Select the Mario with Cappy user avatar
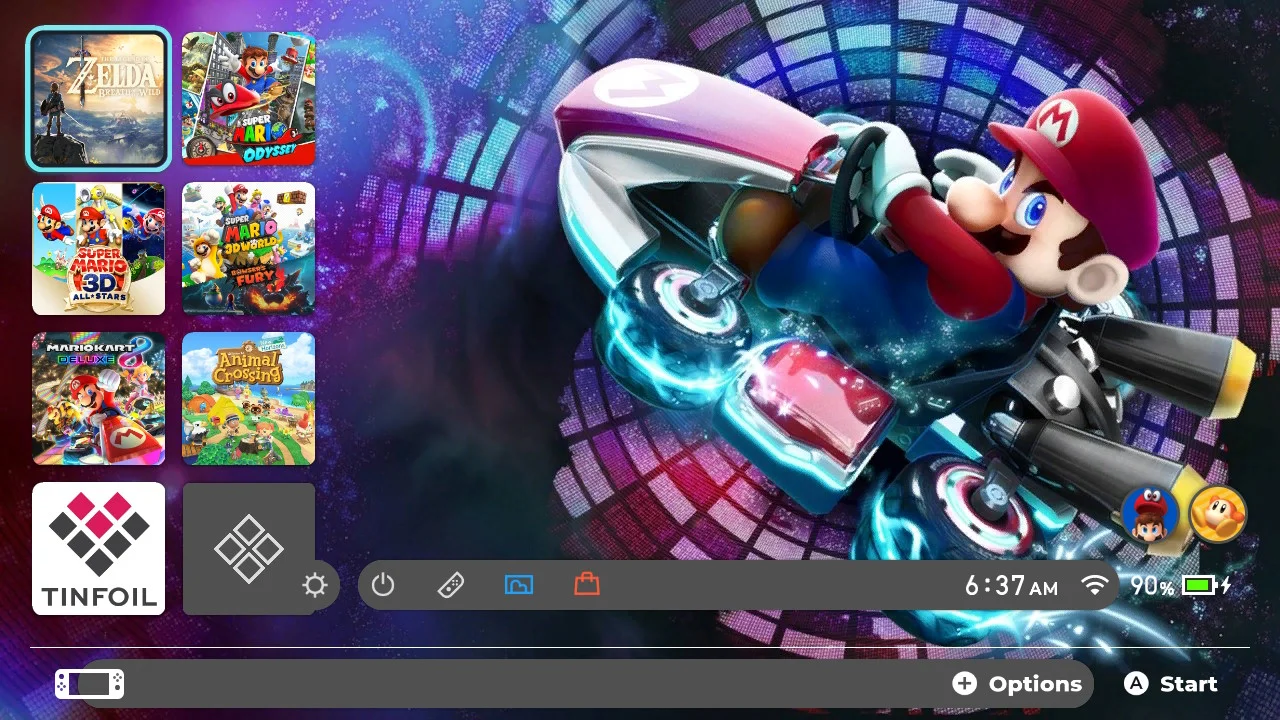Image resolution: width=1280 pixels, height=720 pixels. [x=1149, y=515]
